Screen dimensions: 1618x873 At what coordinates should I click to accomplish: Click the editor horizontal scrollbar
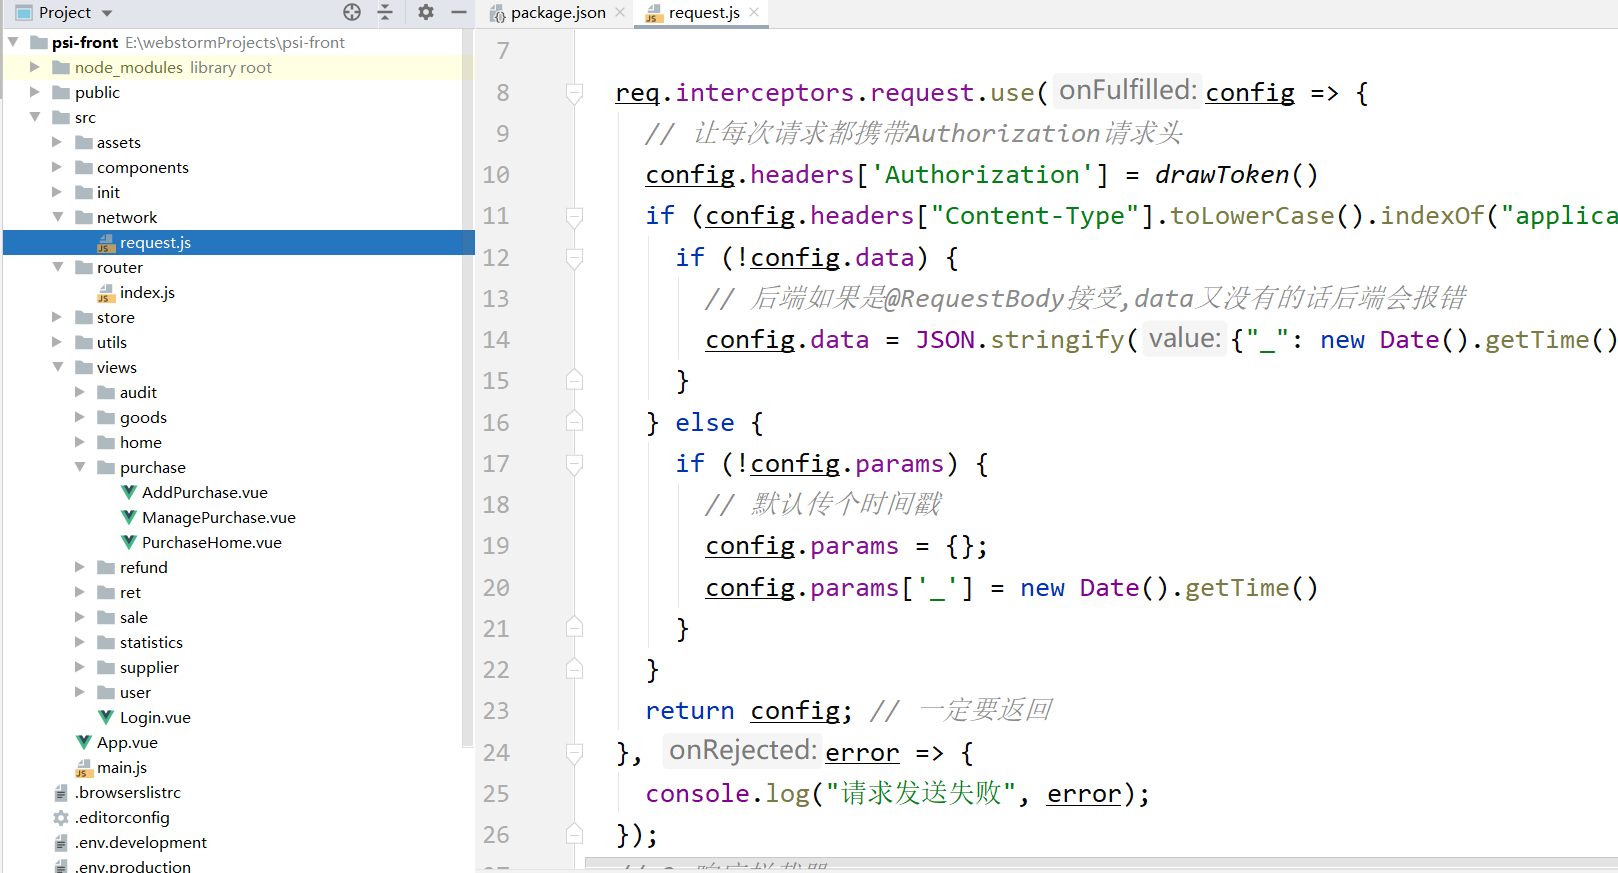coord(1101,863)
